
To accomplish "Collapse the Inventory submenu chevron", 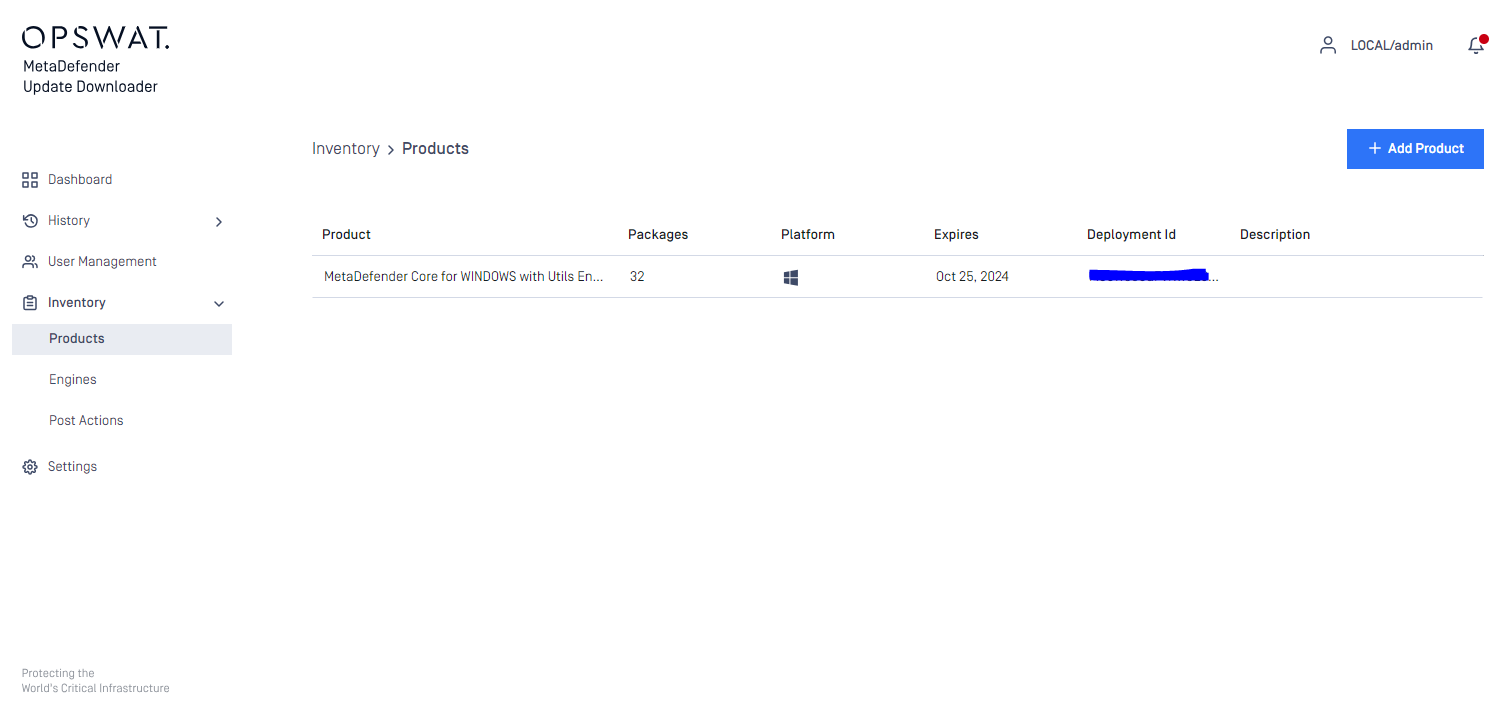I will tap(219, 304).
